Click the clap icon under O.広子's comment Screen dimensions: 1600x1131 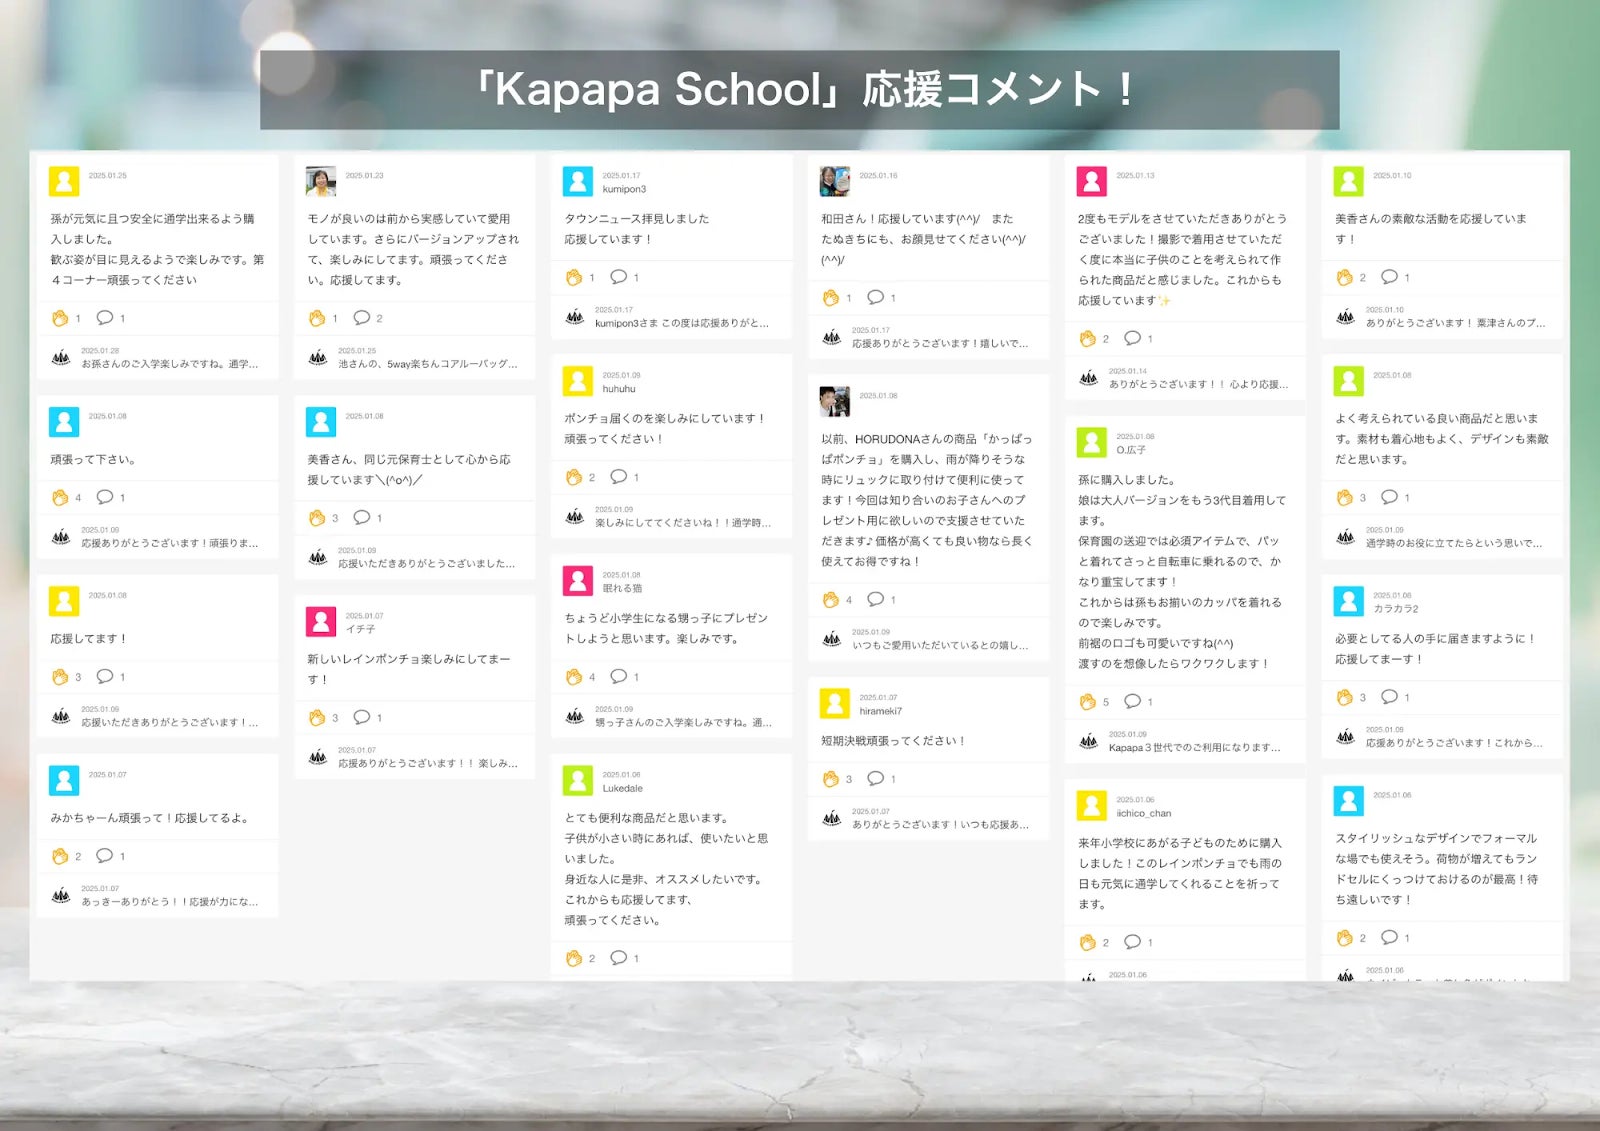[x=1088, y=702]
